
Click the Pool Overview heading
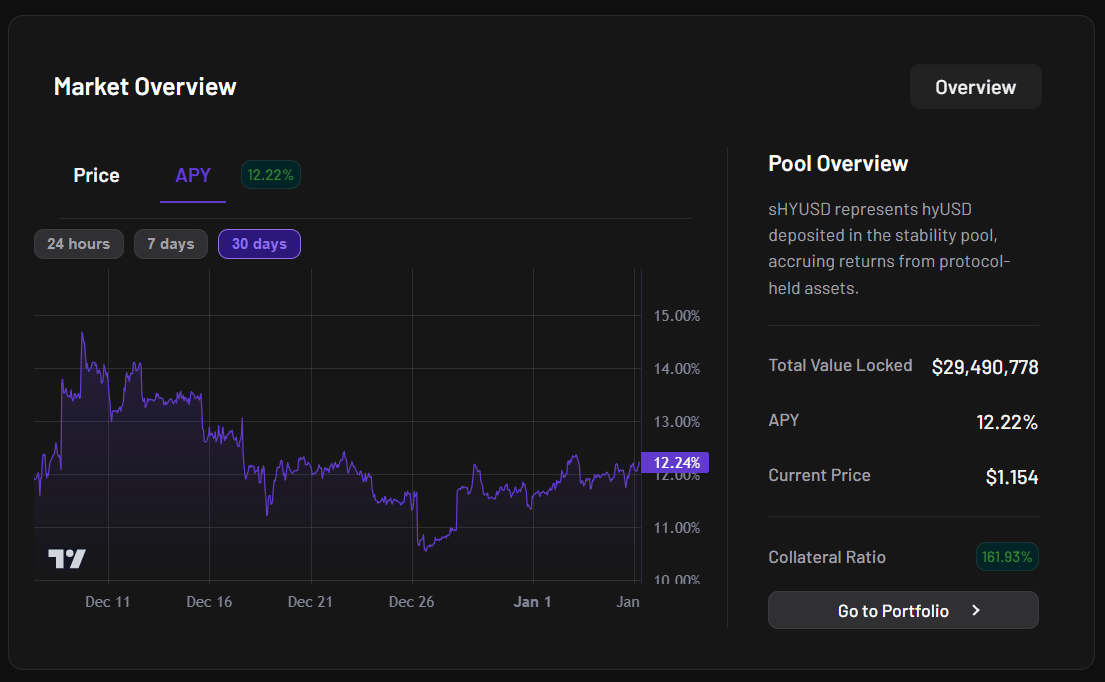point(838,164)
